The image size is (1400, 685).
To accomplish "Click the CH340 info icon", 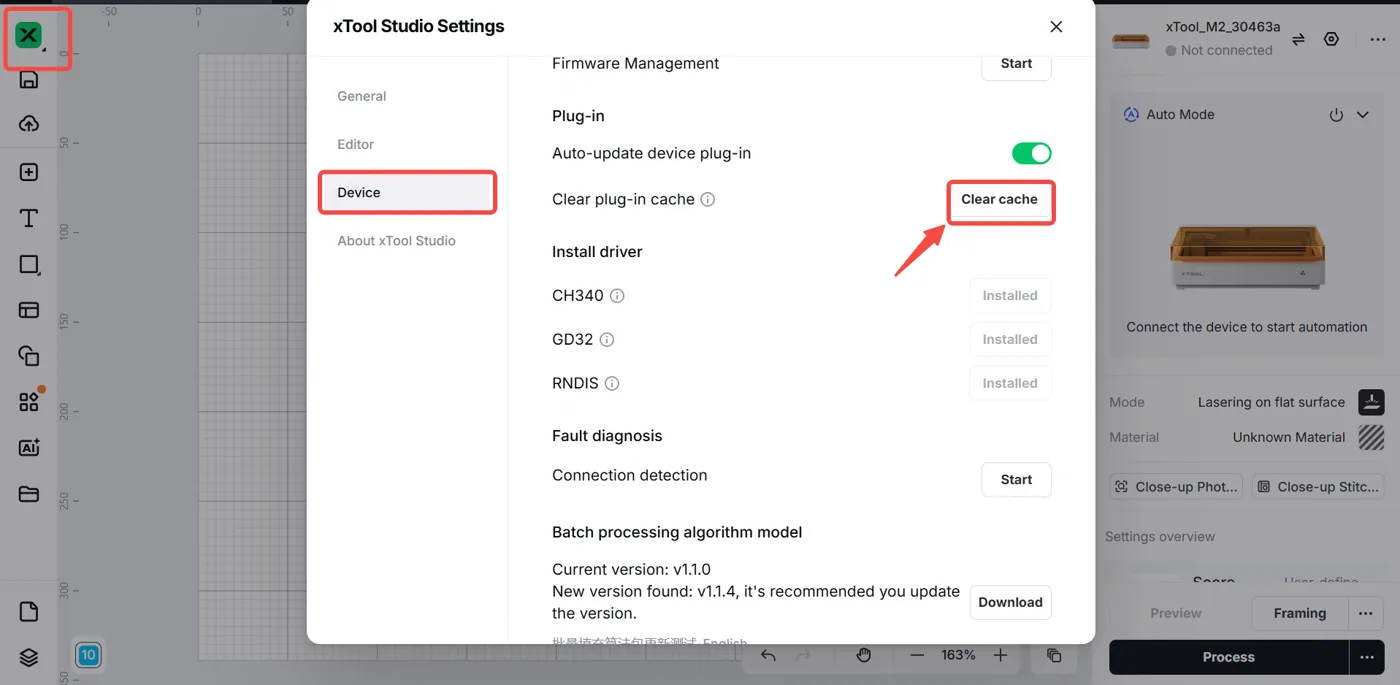I will coord(617,296).
